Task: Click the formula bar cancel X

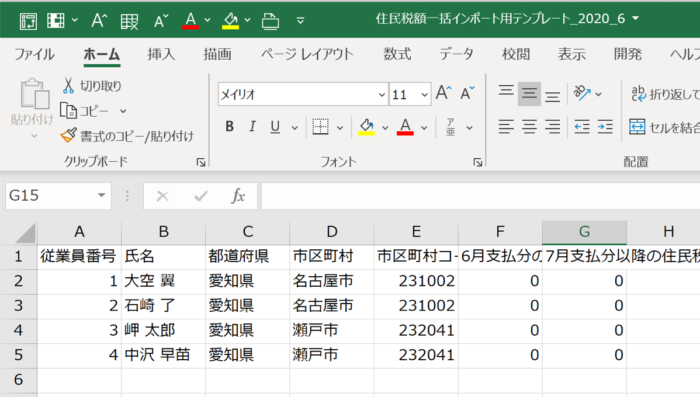Action: coord(162,196)
